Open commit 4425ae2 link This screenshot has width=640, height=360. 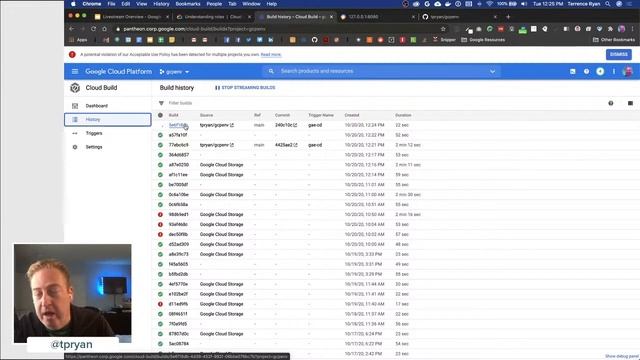tap(286, 145)
